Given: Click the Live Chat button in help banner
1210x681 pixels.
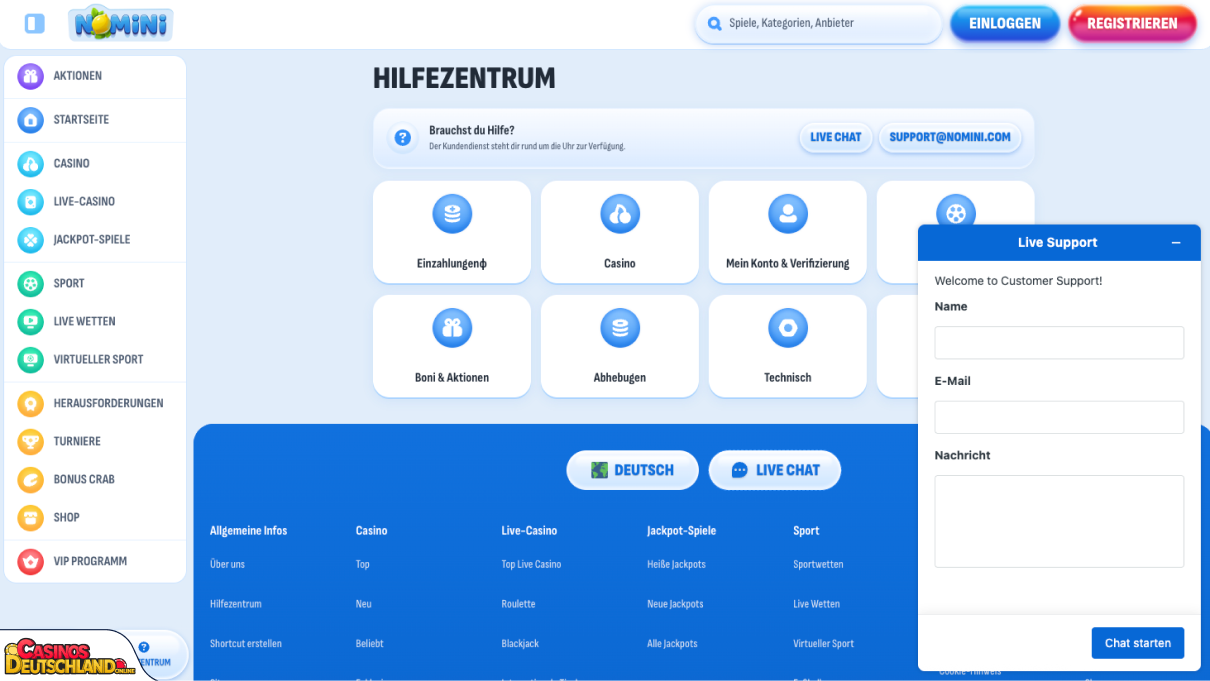Looking at the screenshot, I should coord(836,138).
